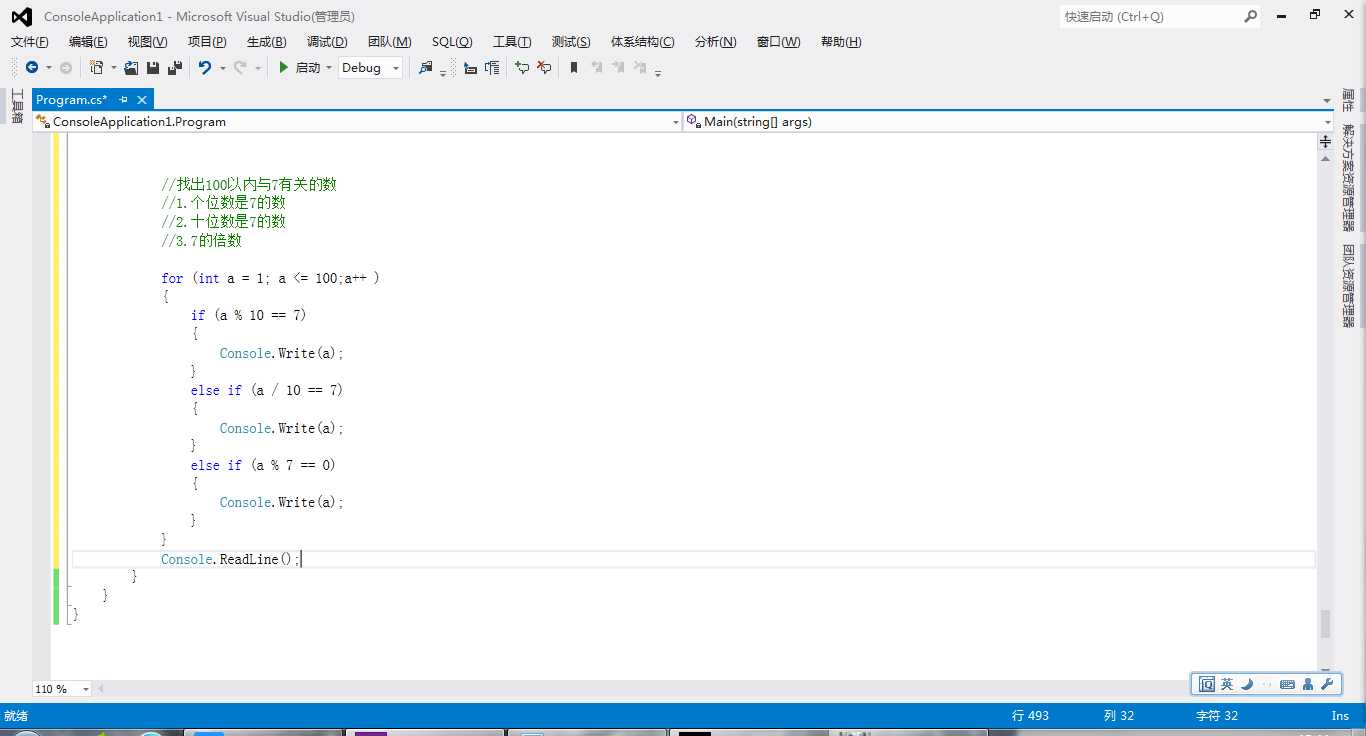The image size is (1366, 736).
Task: Start debugging with the green play button
Action: 284,68
